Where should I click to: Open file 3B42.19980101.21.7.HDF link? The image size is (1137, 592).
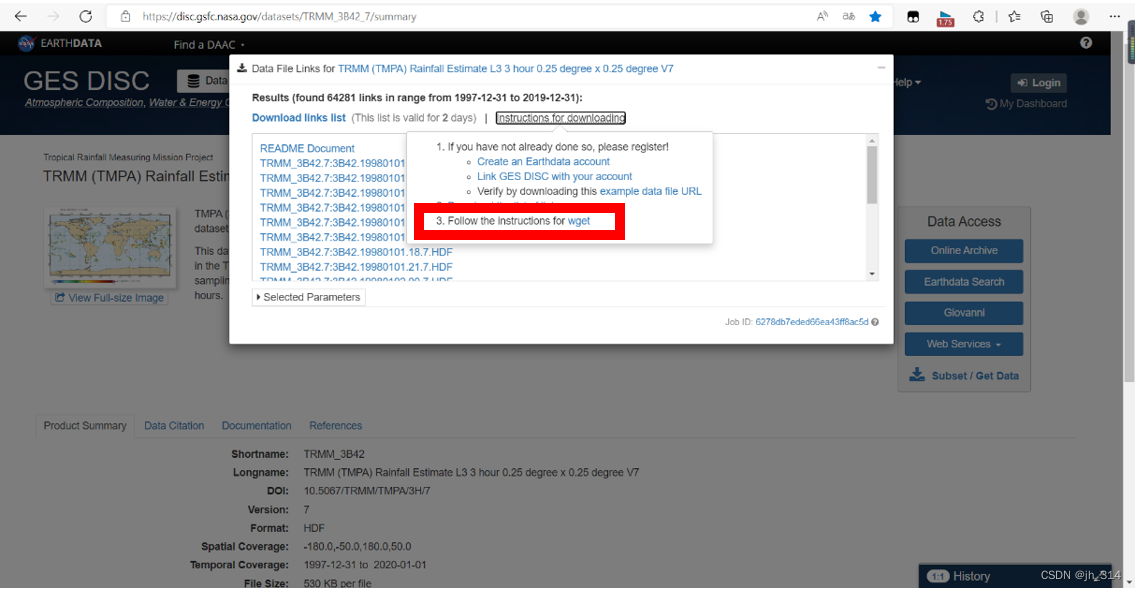[x=356, y=267]
